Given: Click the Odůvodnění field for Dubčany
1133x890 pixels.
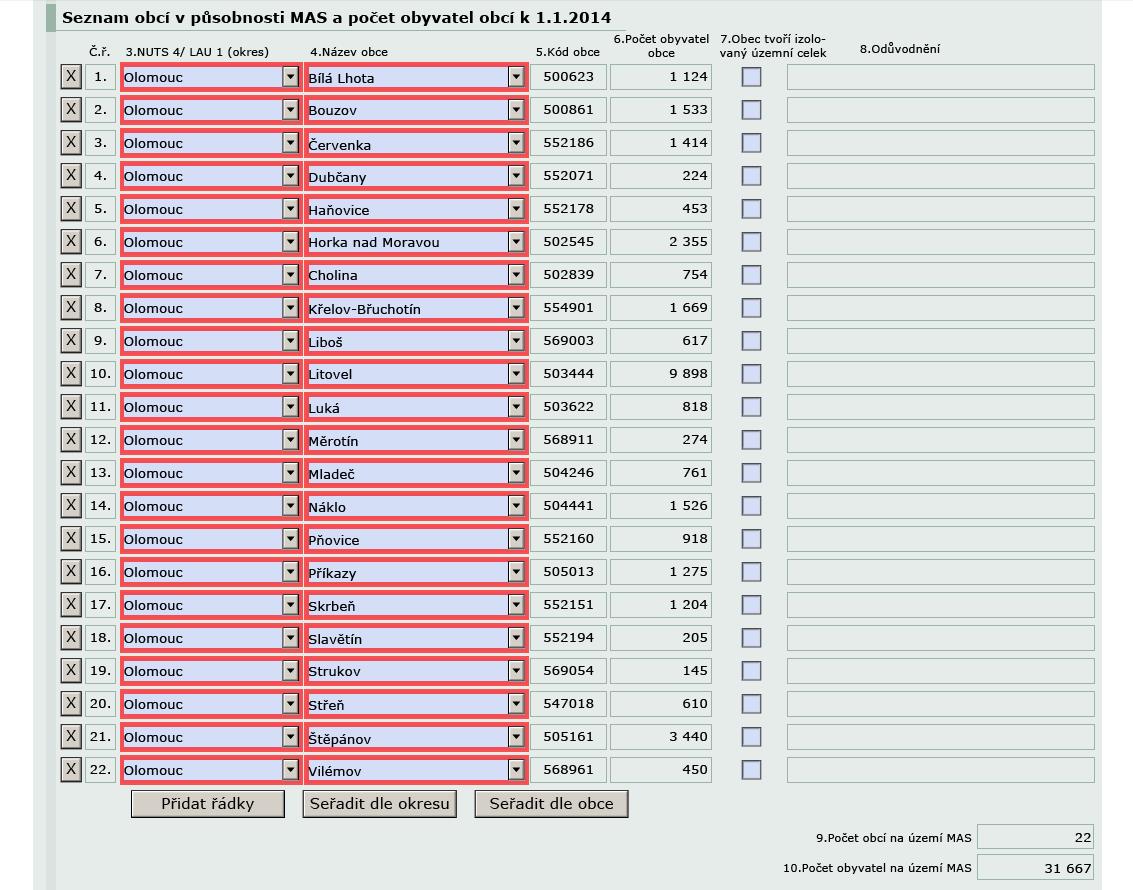Looking at the screenshot, I should coord(940,176).
